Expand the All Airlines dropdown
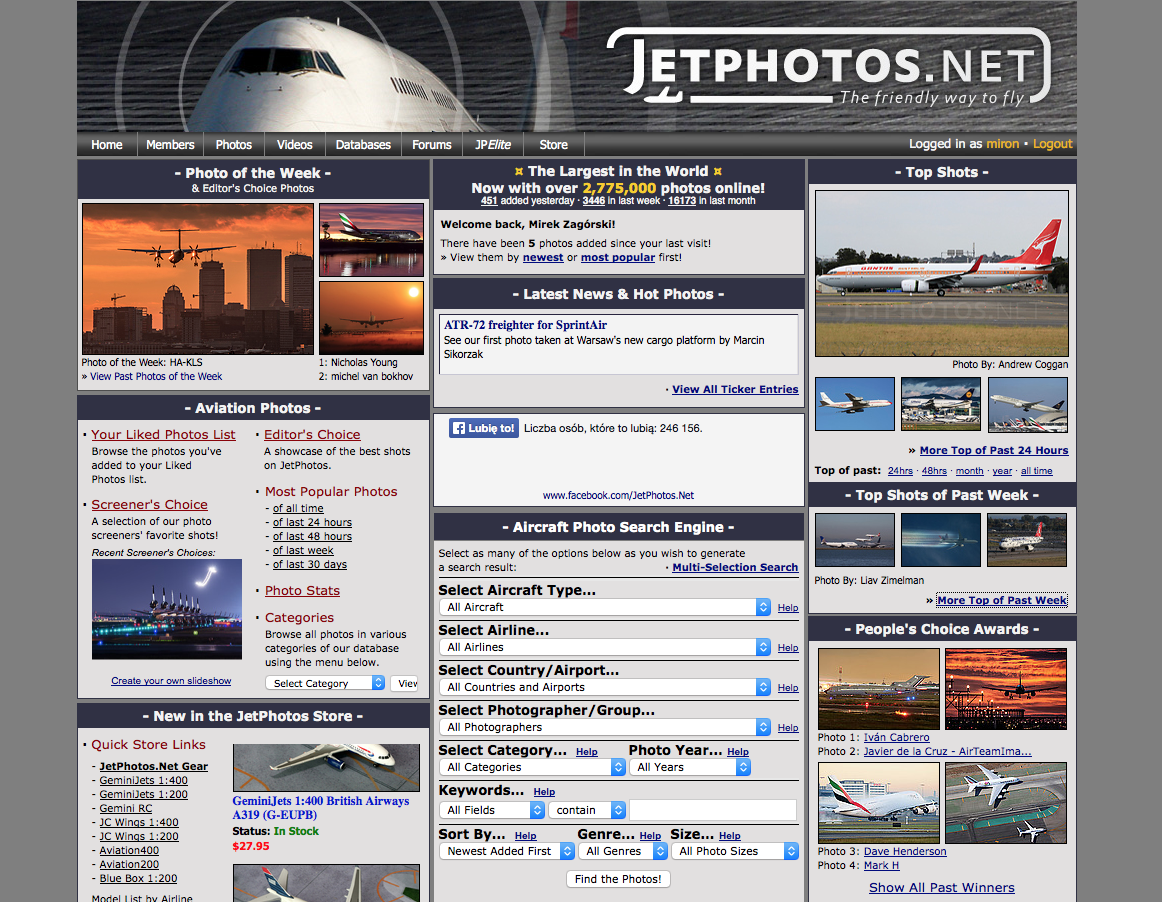Viewport: 1162px width, 902px height. pyautogui.click(x=605, y=647)
